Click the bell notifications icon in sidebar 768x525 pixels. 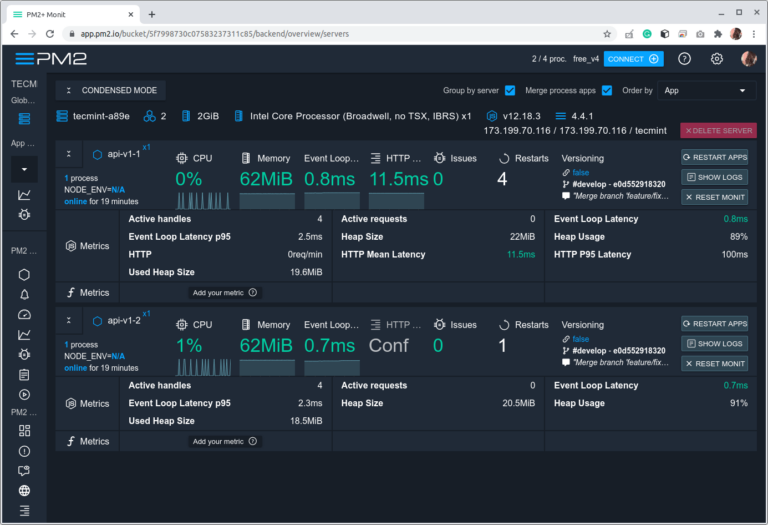coord(24,295)
